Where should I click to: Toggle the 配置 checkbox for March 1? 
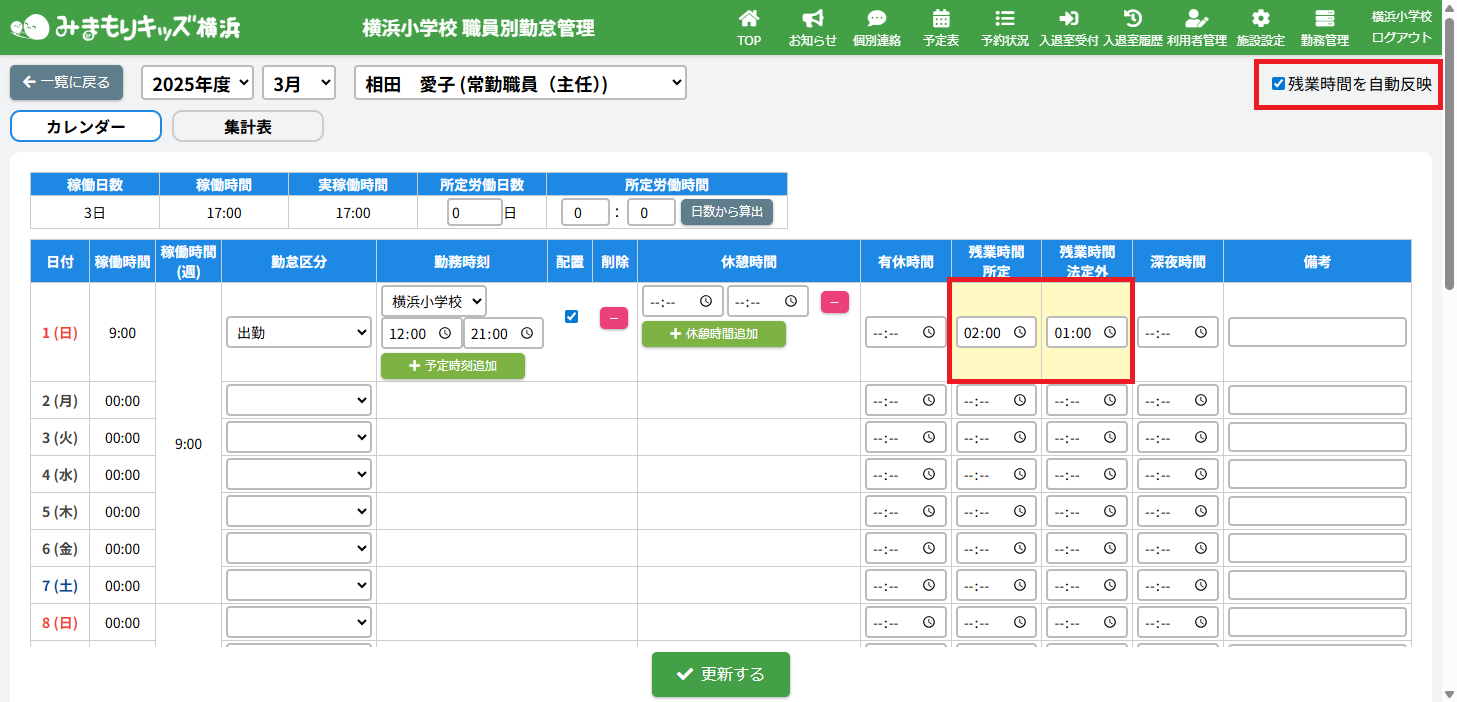click(571, 316)
